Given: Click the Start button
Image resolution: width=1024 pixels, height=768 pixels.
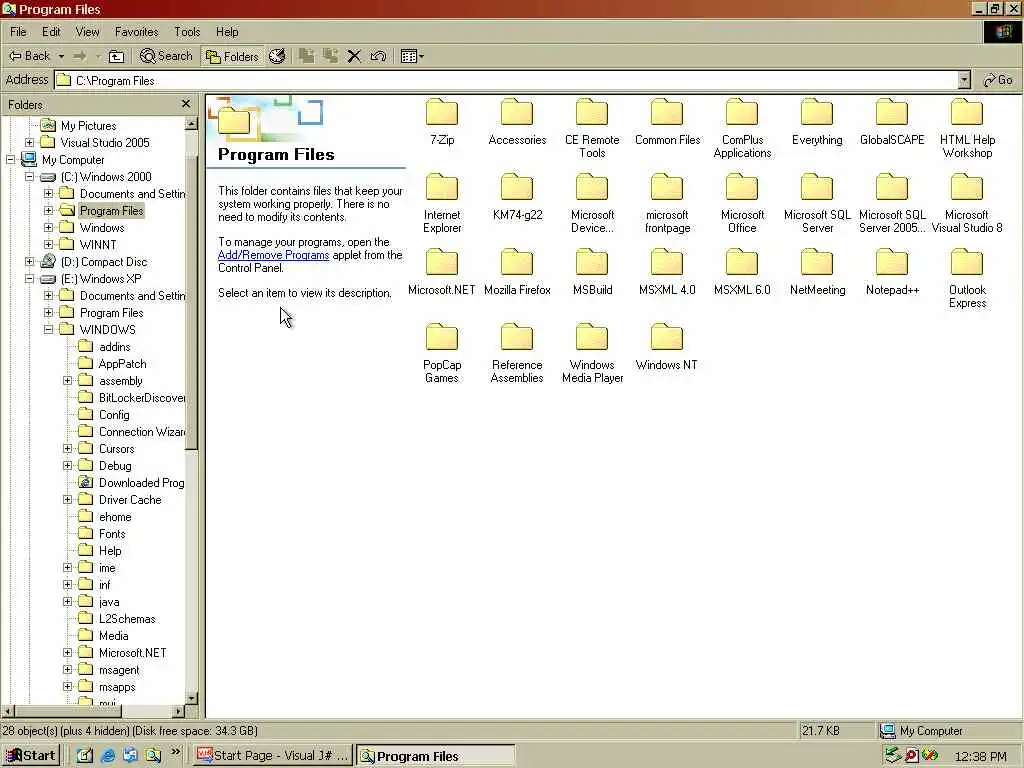Looking at the screenshot, I should (x=31, y=756).
